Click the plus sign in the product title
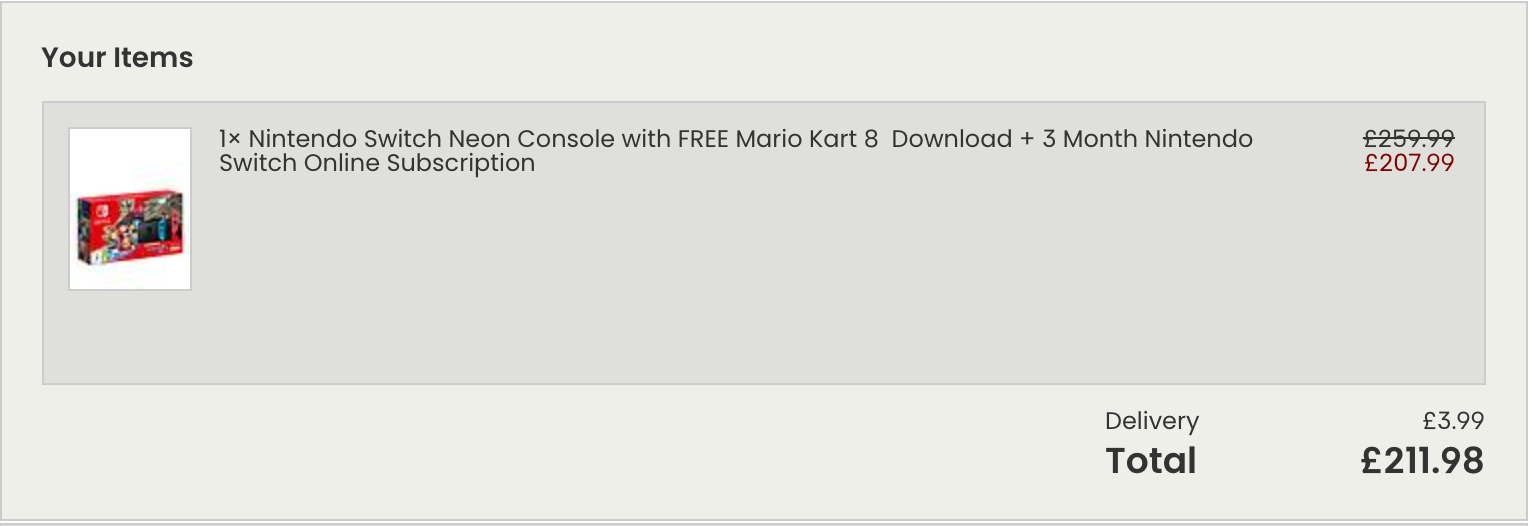Screen dimensions: 1534x526 1027,139
